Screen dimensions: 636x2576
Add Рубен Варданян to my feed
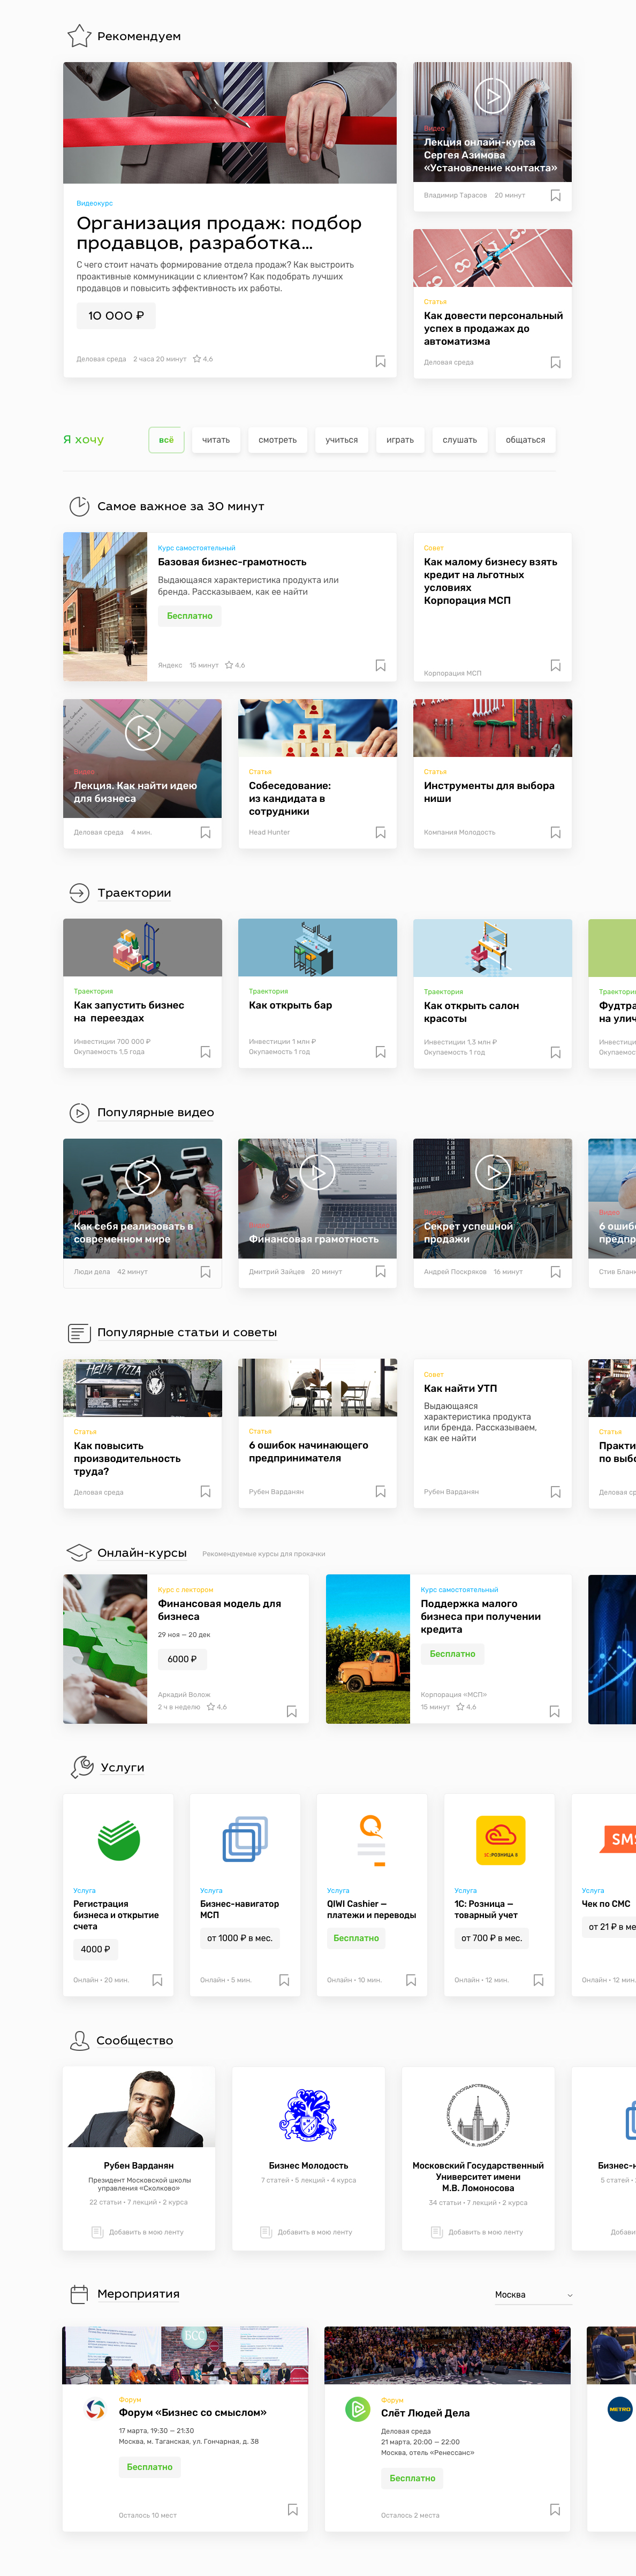coord(138,2232)
